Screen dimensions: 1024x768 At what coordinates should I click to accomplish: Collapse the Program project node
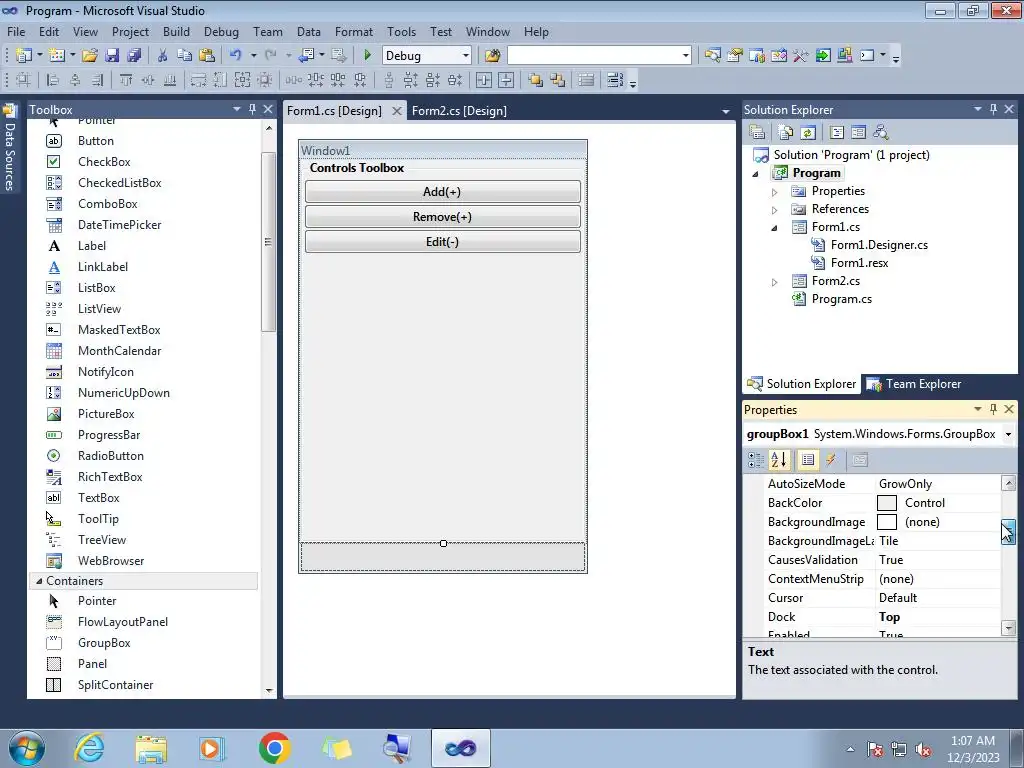pyautogui.click(x=756, y=174)
